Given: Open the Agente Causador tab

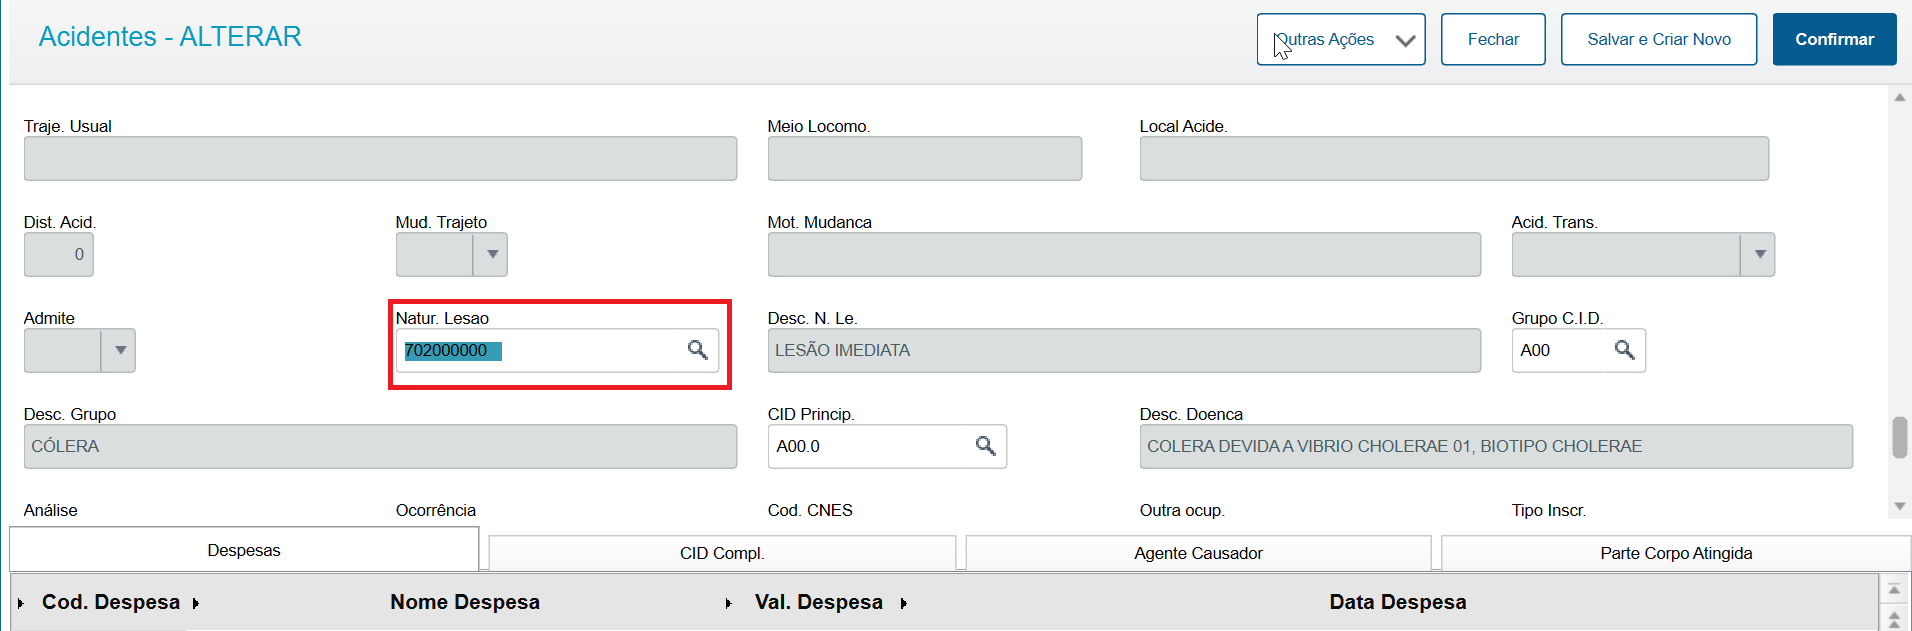Looking at the screenshot, I should [x=1198, y=553].
